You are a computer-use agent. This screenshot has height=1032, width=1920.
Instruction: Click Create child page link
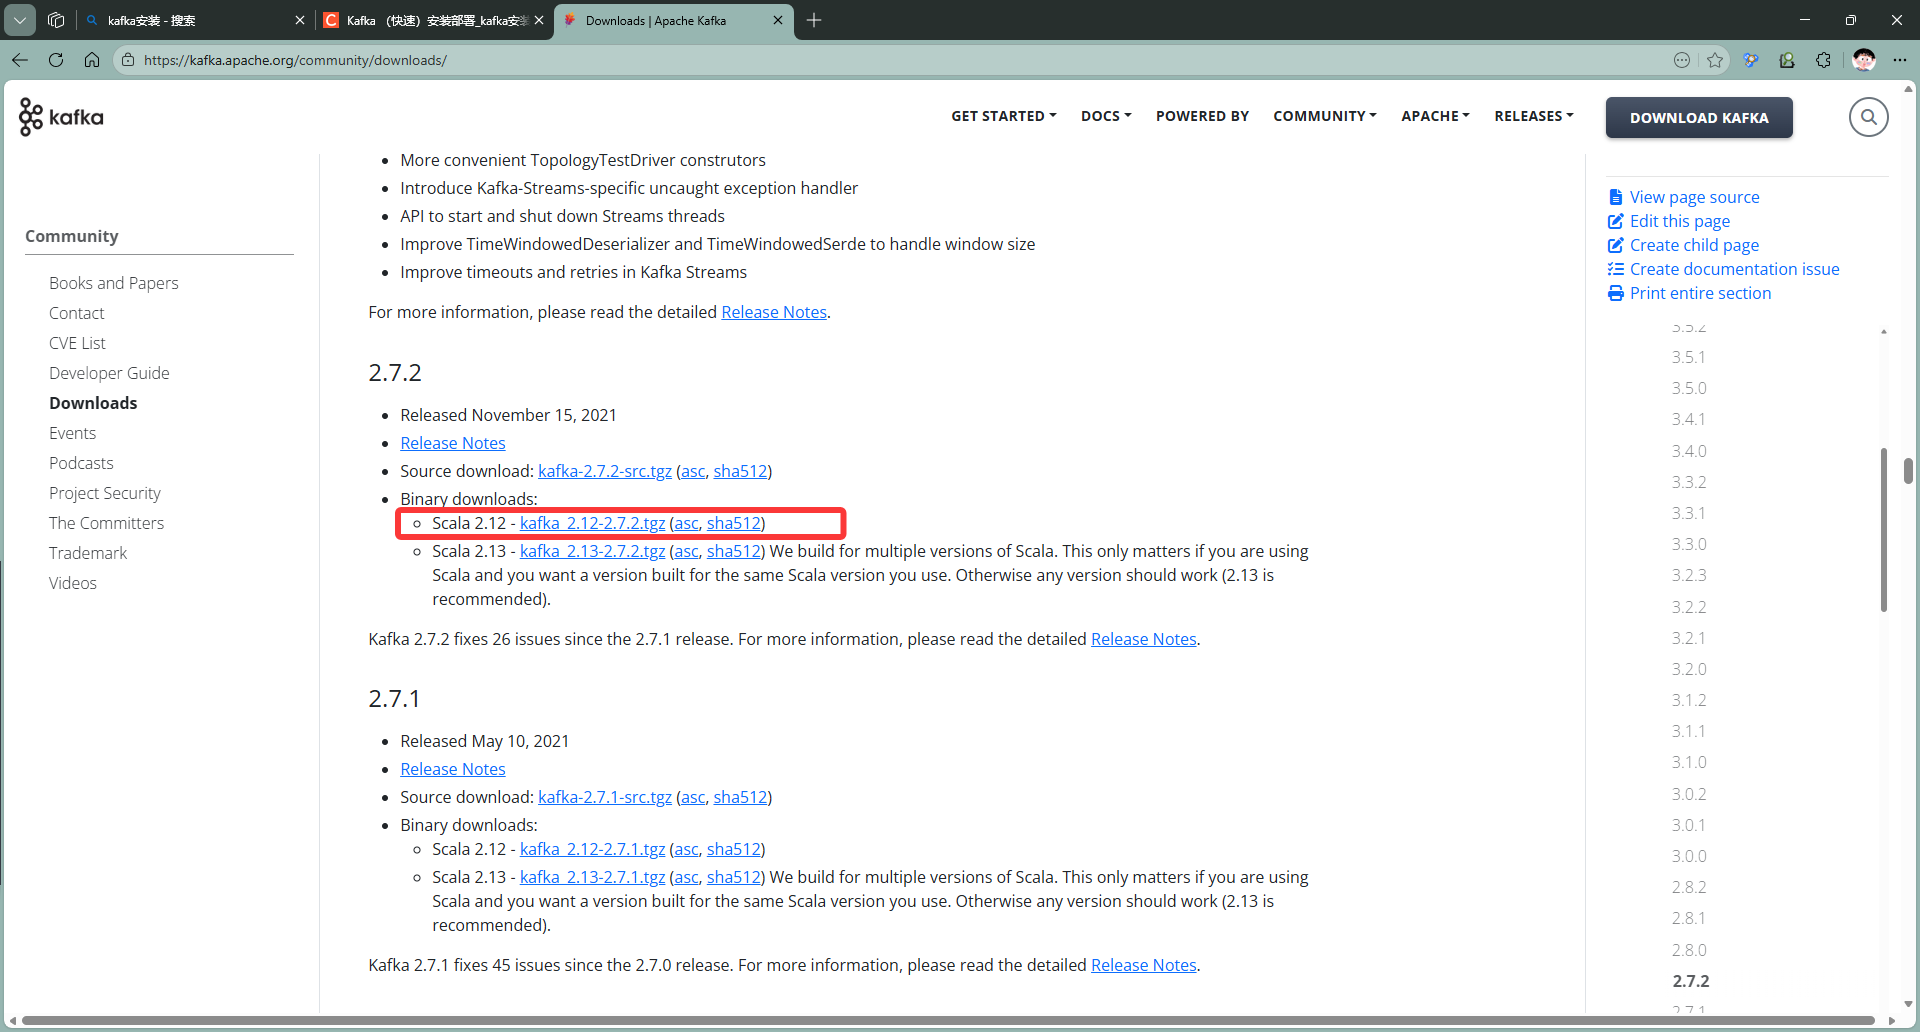1684,245
